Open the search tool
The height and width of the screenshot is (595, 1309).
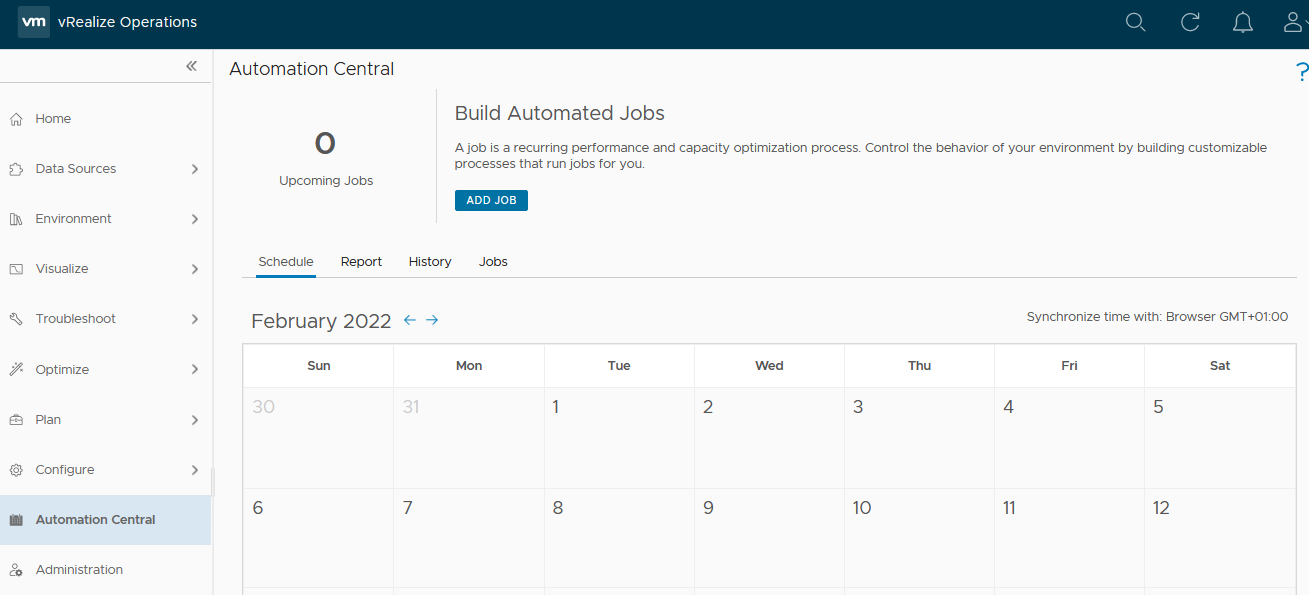point(1135,21)
